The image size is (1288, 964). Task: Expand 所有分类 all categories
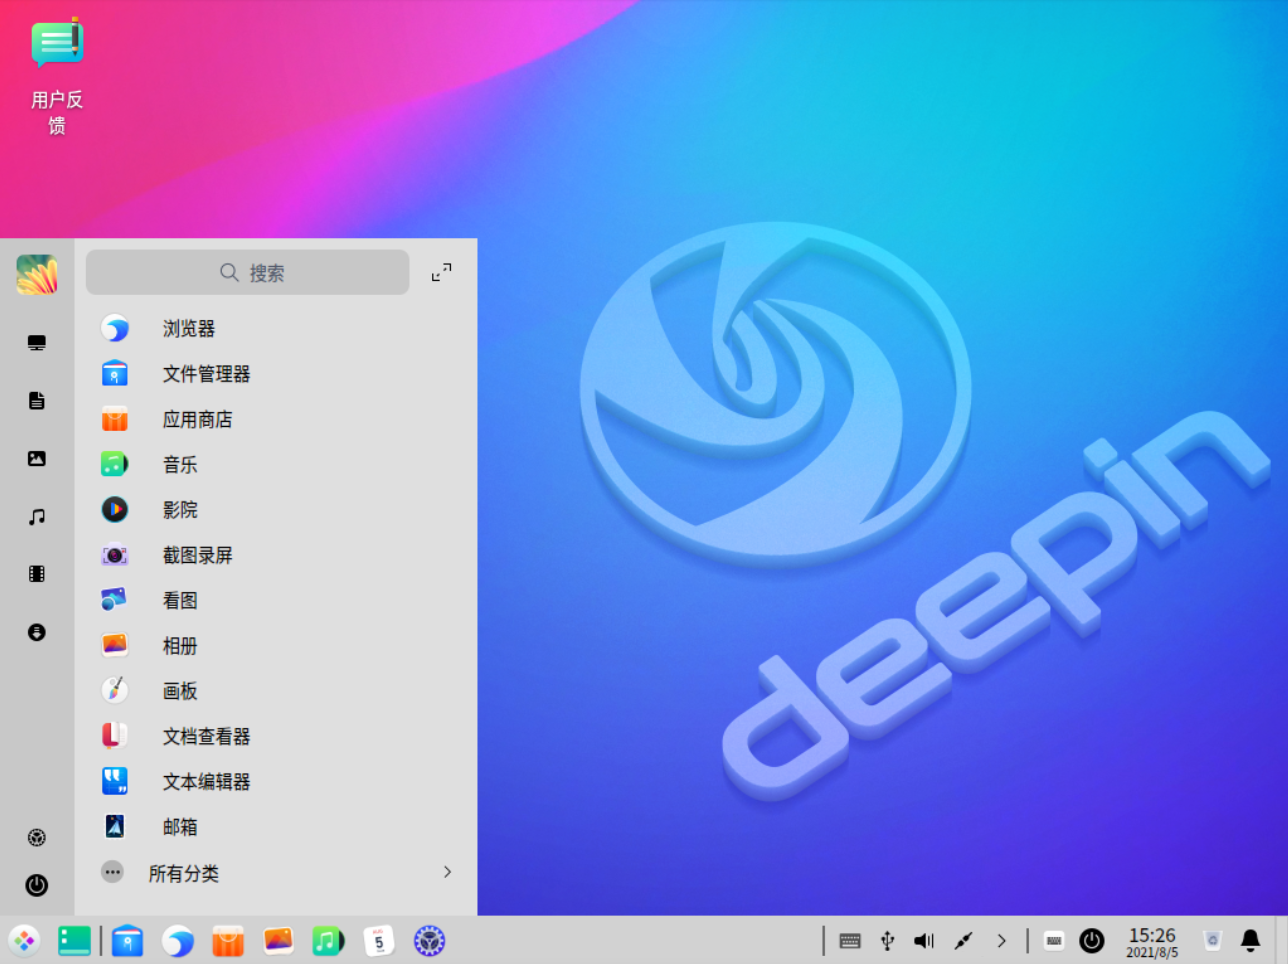coord(276,872)
